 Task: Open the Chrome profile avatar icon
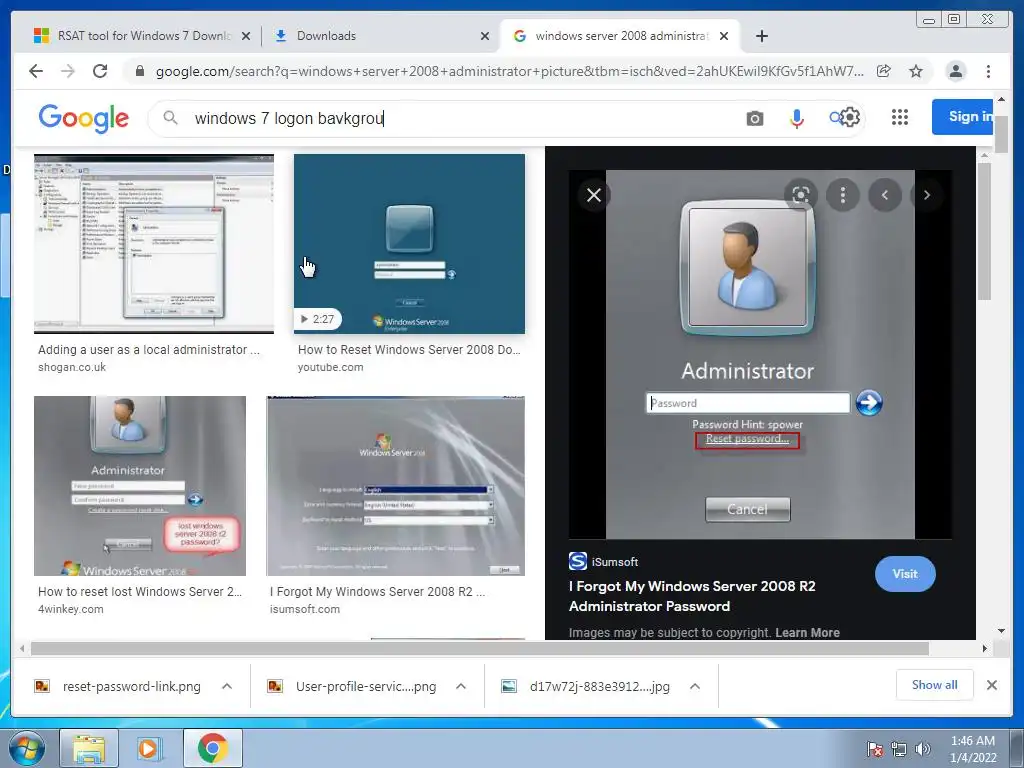click(955, 71)
